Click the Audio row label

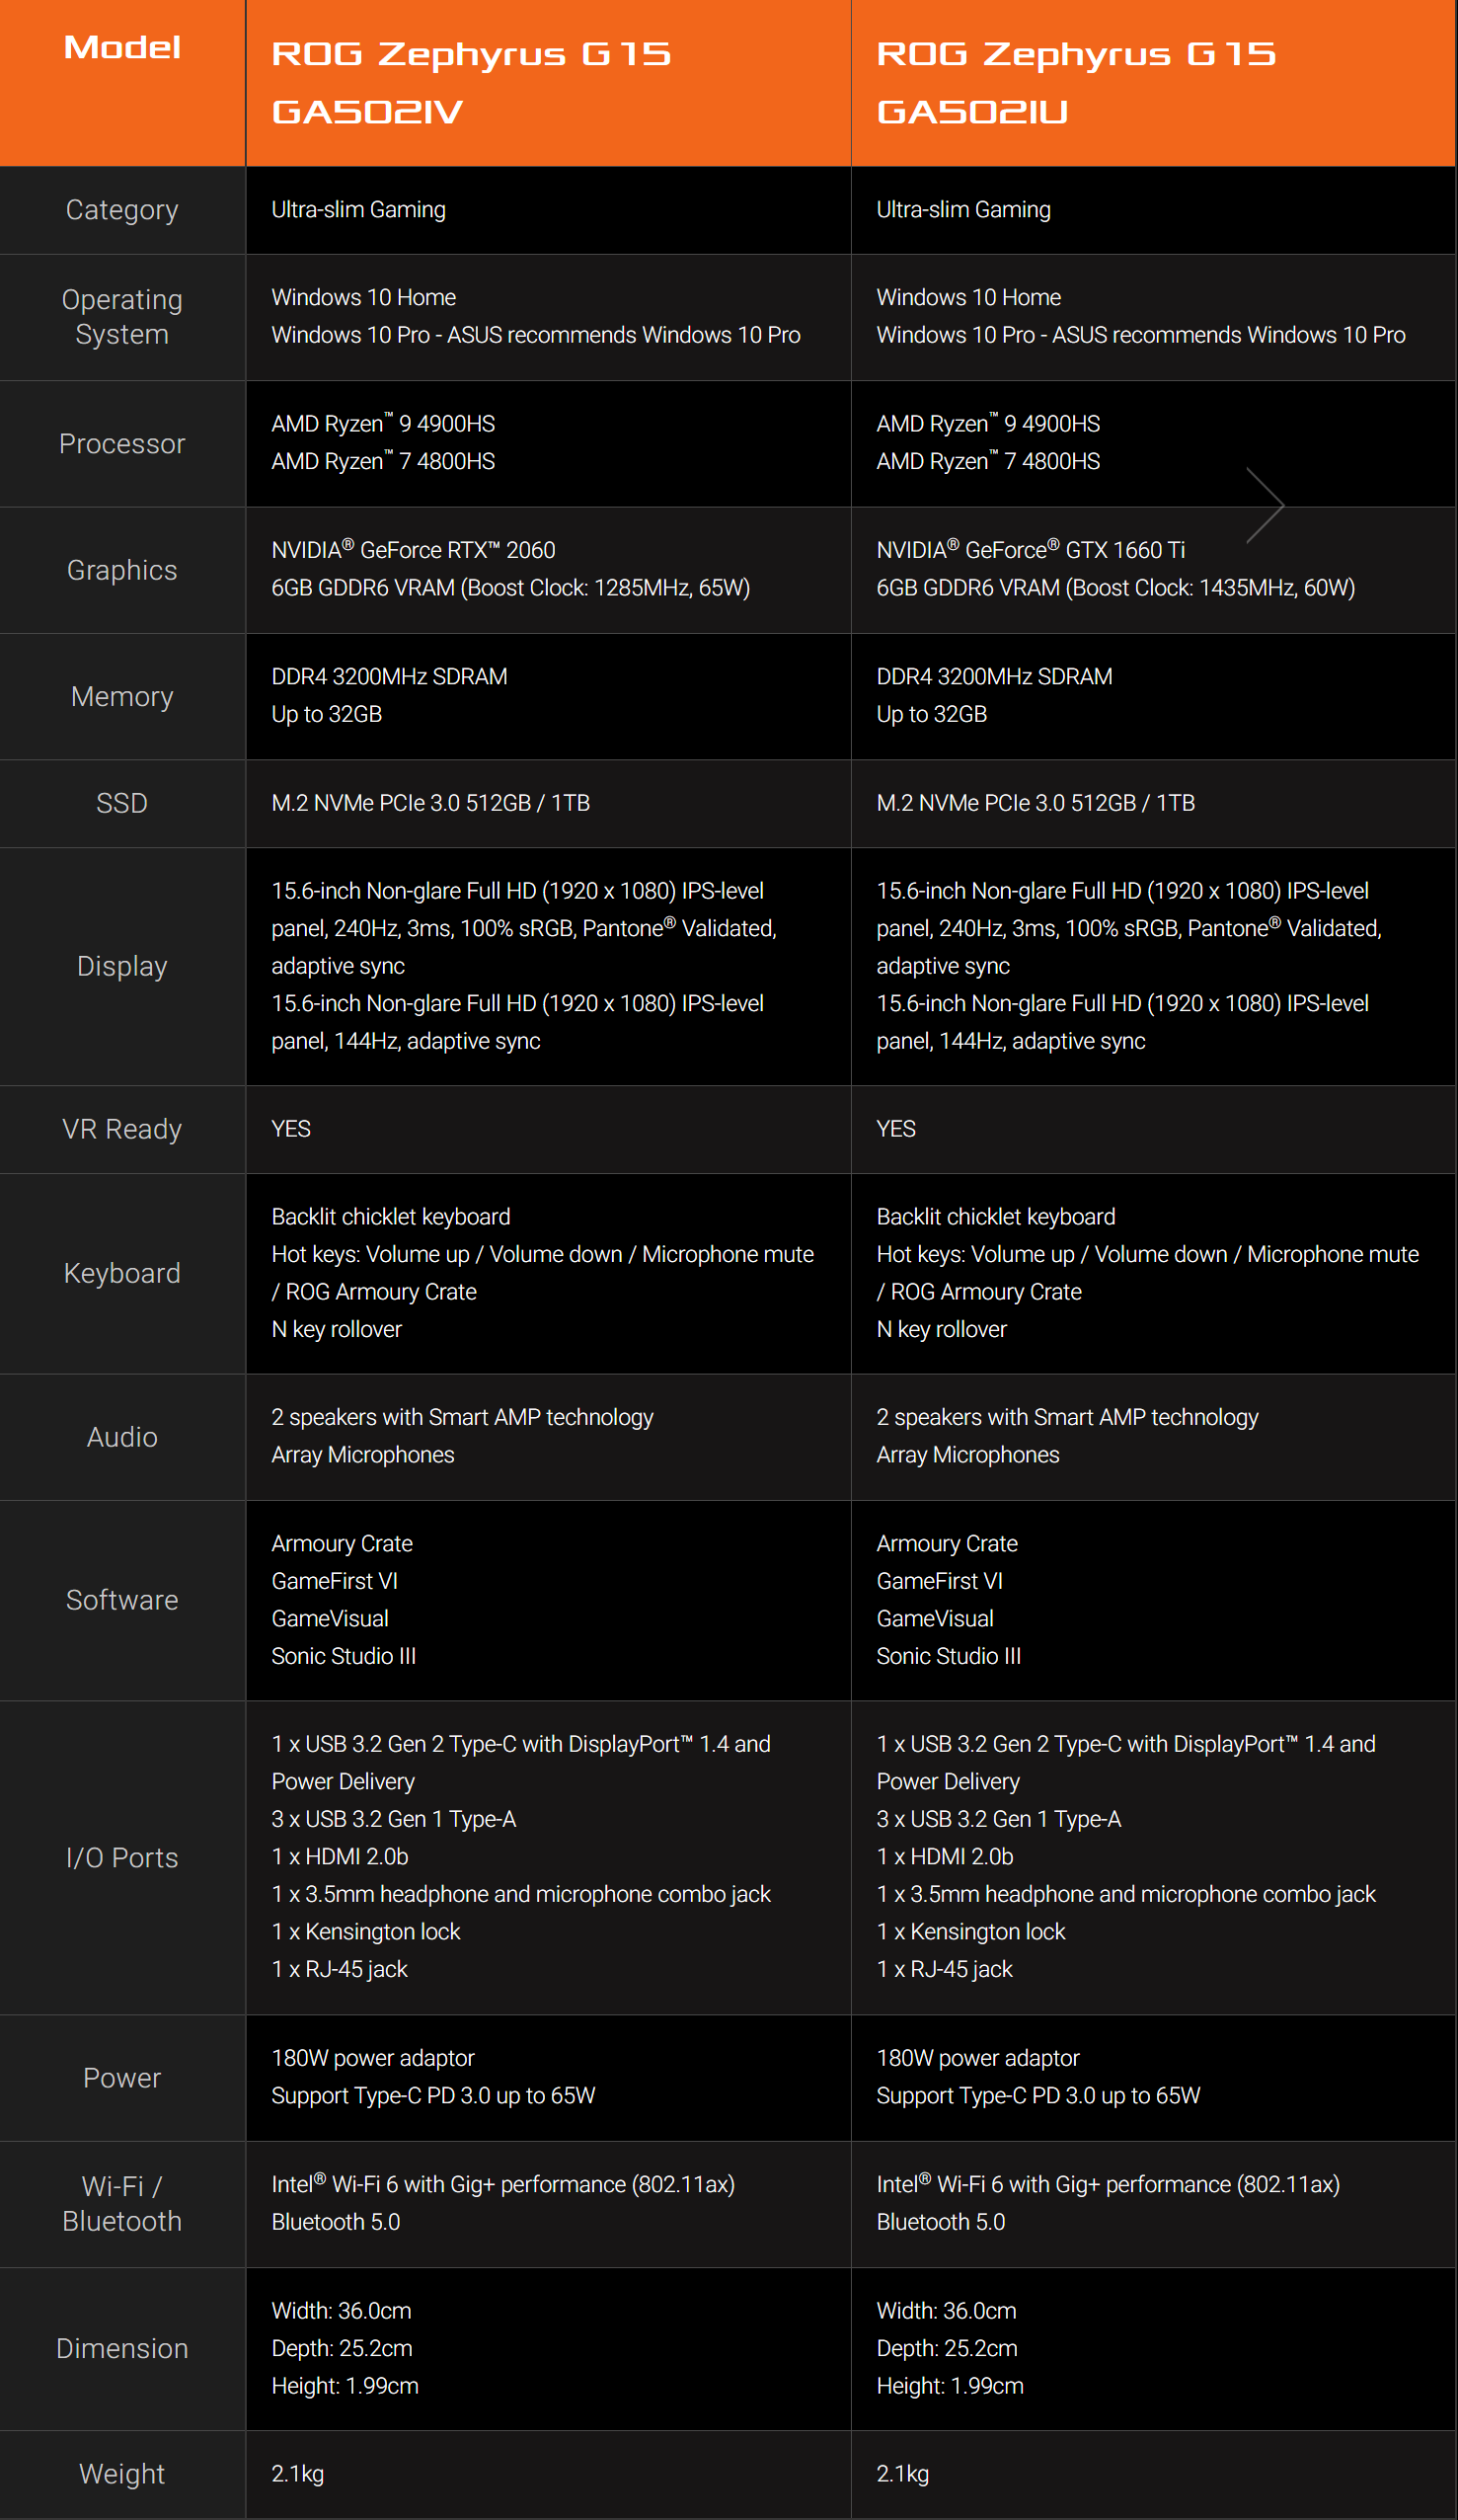coord(122,1437)
